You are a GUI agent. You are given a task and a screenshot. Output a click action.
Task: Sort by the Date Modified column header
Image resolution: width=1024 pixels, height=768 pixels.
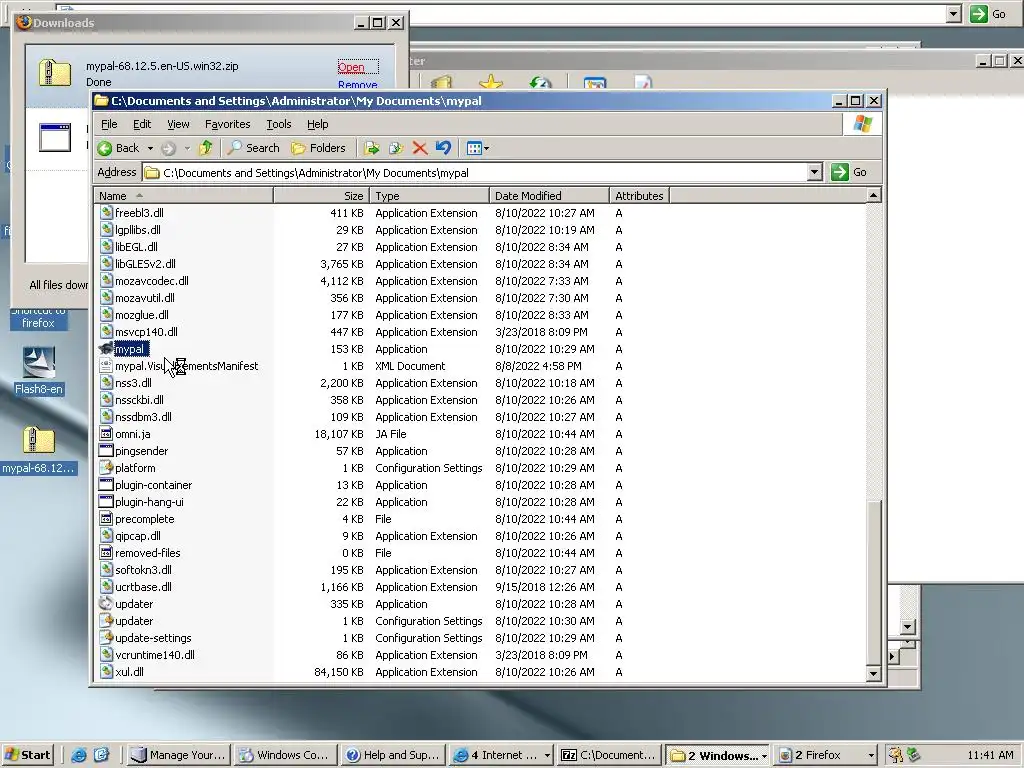coord(549,196)
